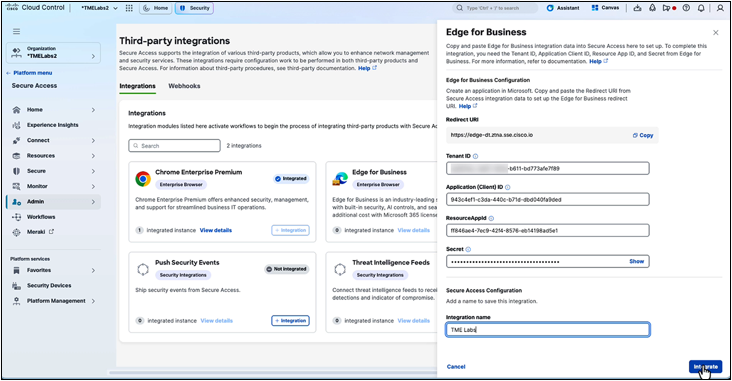
Task: Show the Secret value
Action: pos(636,261)
